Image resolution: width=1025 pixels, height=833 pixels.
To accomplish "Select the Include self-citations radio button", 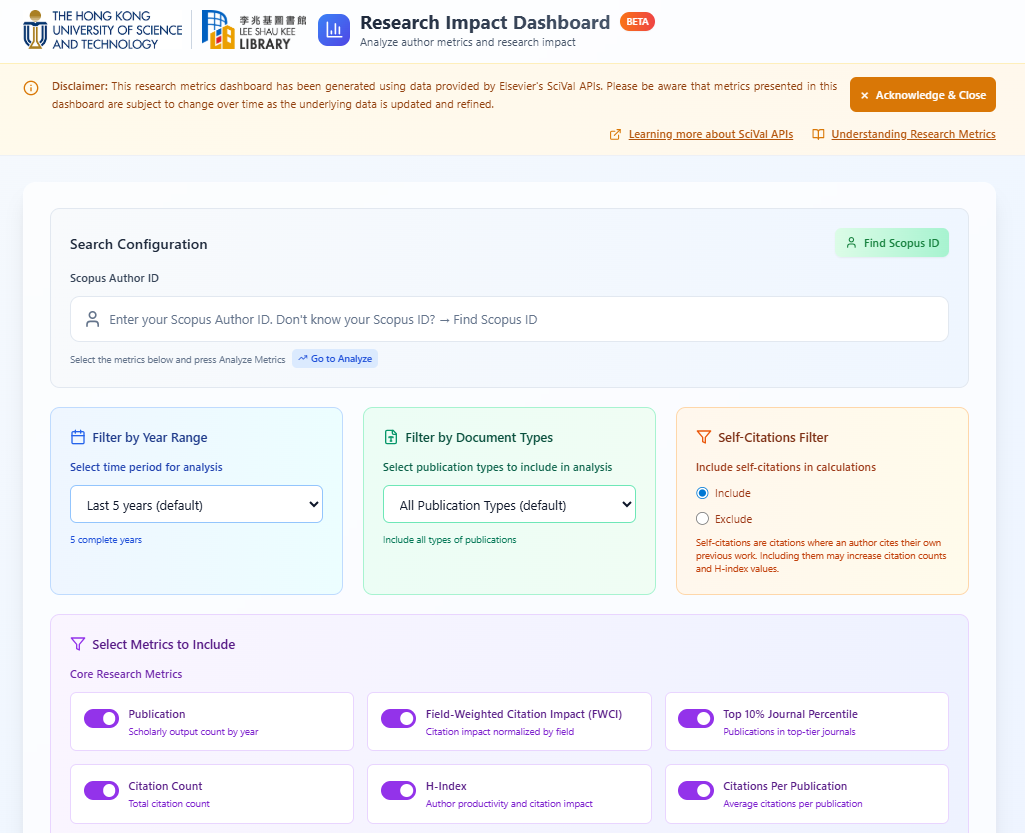I will coord(702,493).
